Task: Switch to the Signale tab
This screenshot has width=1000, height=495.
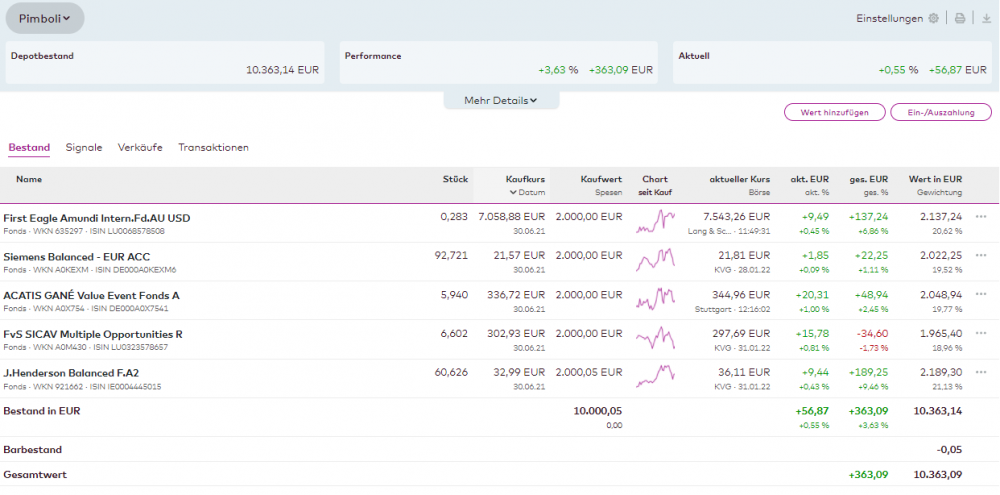Action: 84,148
